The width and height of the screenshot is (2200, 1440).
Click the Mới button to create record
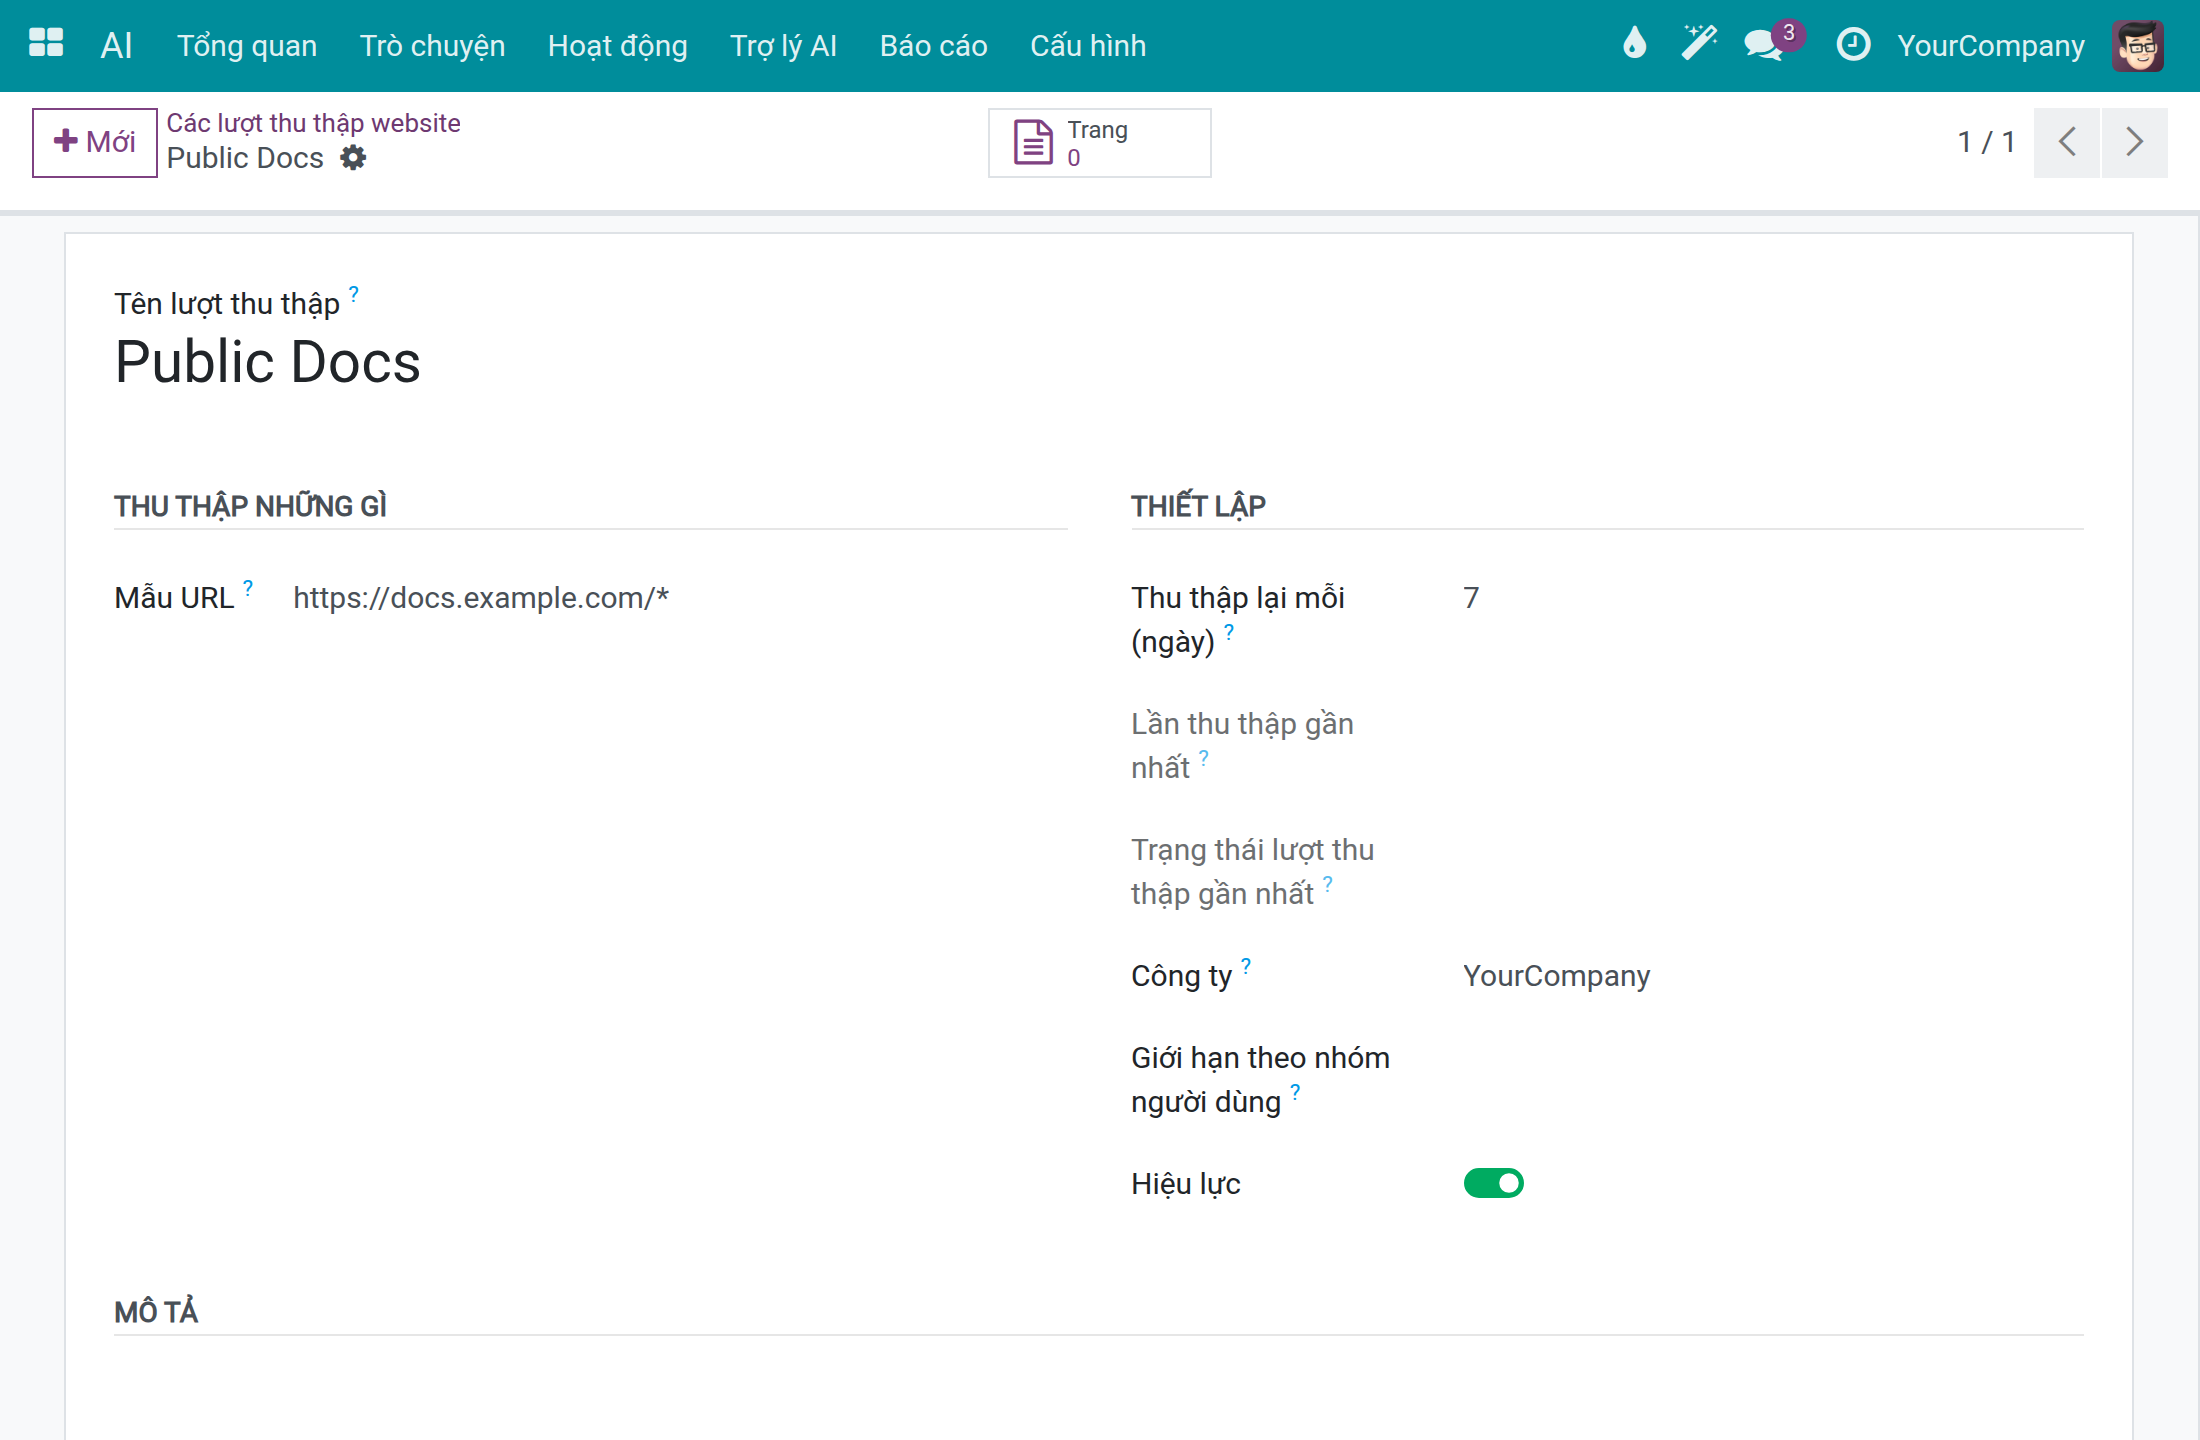coord(94,142)
